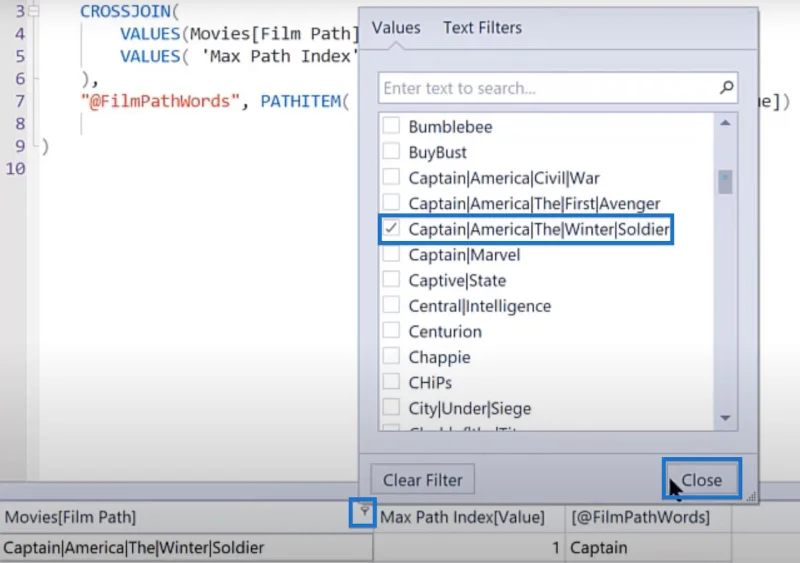Click the [@FilmPathWords] column header
The height and width of the screenshot is (563, 800).
point(648,517)
